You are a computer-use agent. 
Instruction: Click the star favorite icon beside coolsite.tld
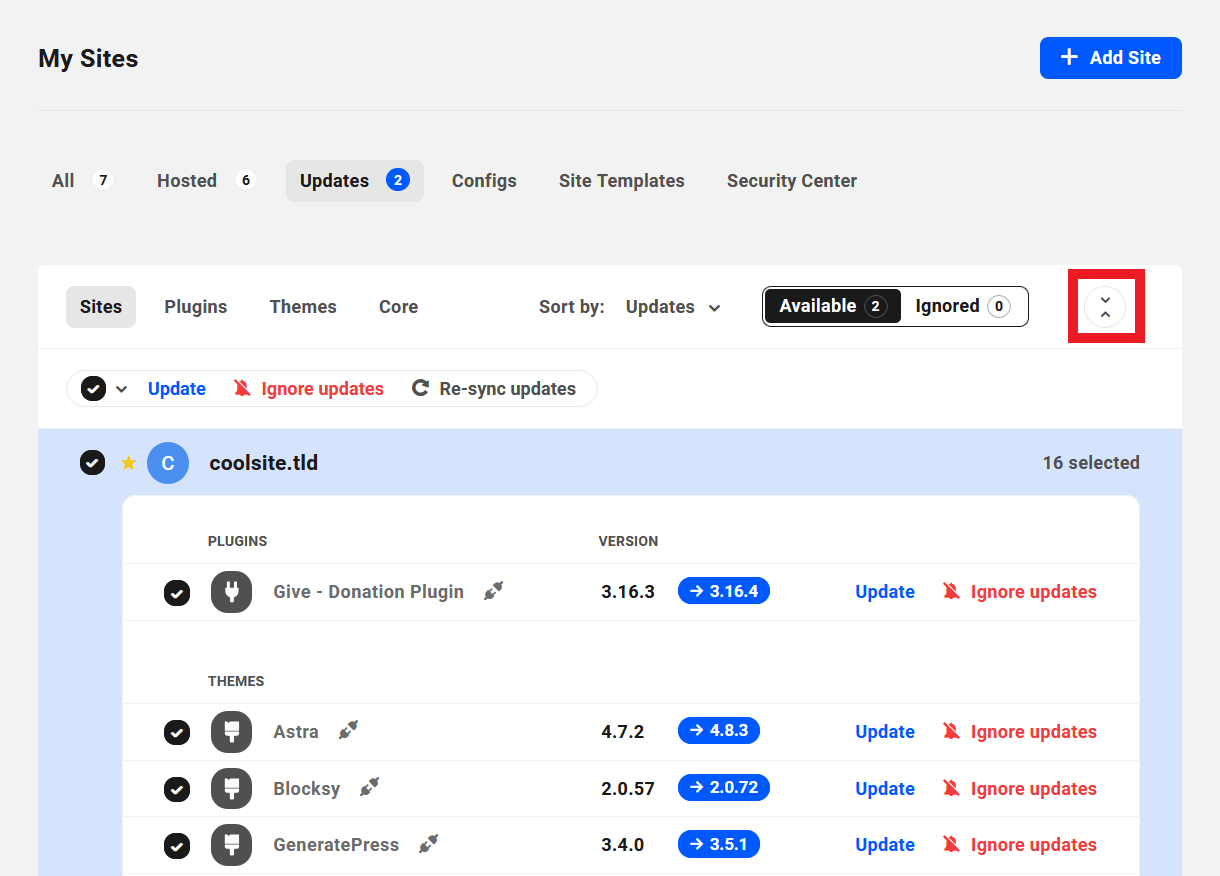click(128, 463)
